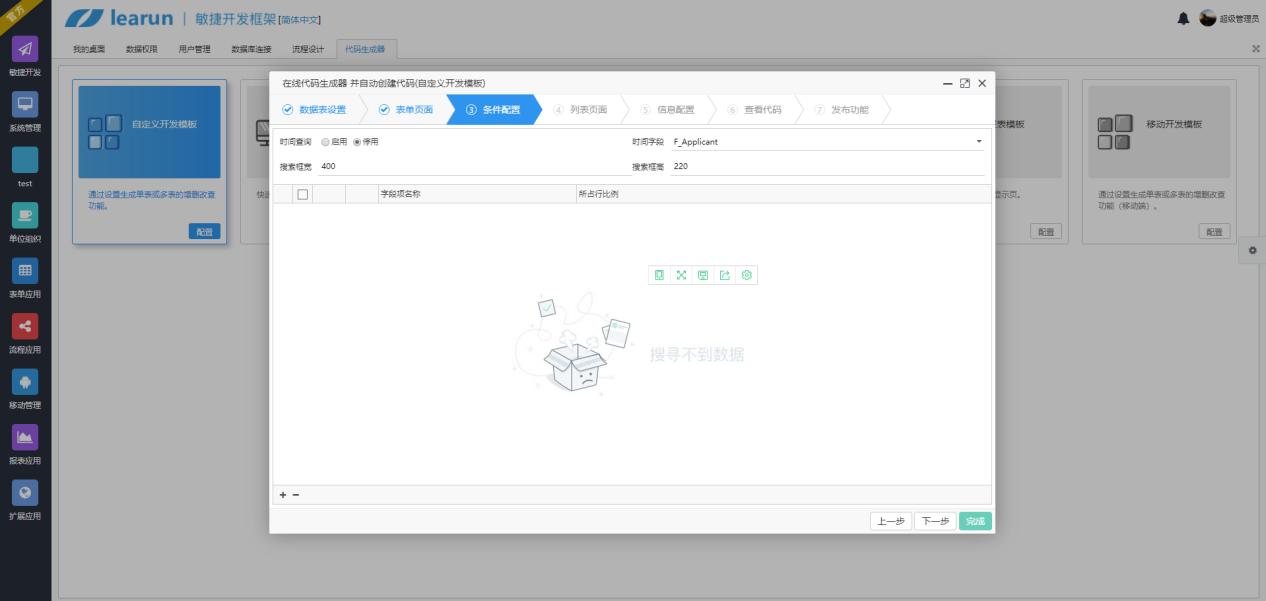This screenshot has height=601, width=1266.
Task: Select the 自定义开发模板 blue card thumbnail
Action: pos(149,132)
